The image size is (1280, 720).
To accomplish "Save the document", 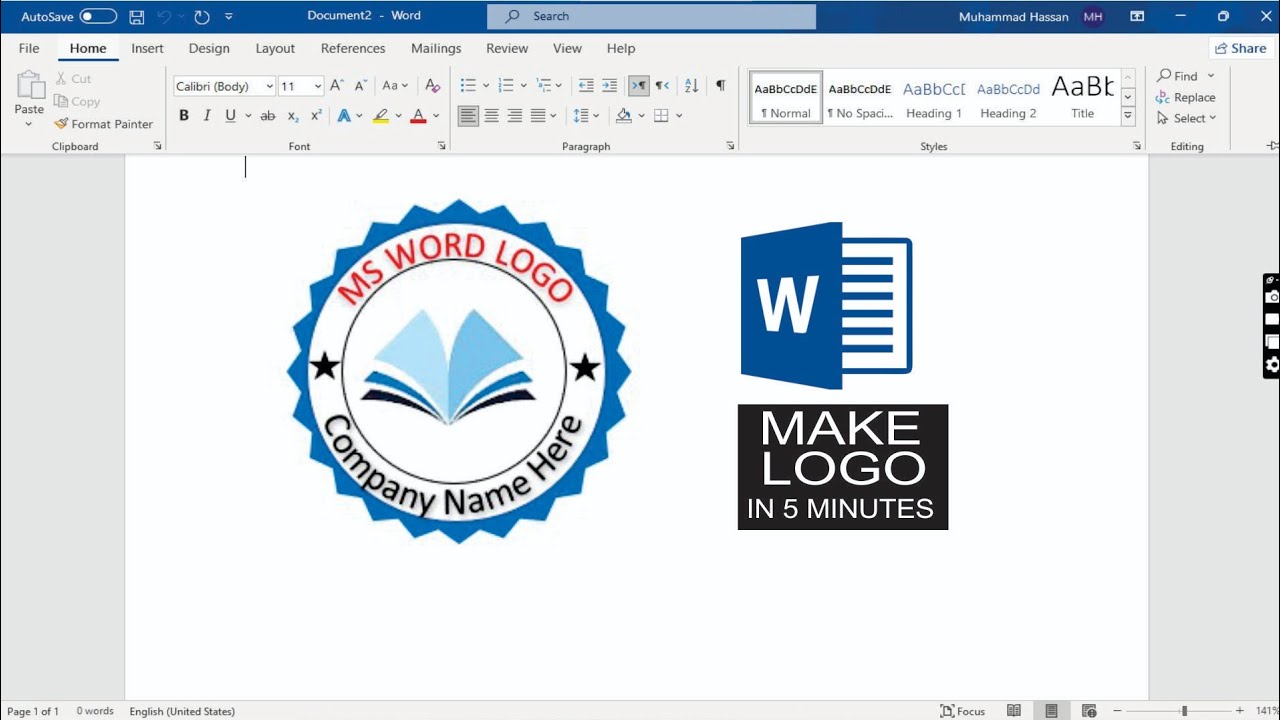I will (137, 17).
